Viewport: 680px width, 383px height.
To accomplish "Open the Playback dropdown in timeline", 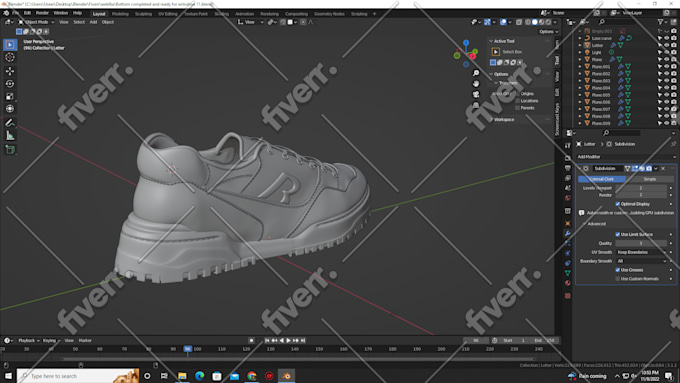I will click(29, 340).
